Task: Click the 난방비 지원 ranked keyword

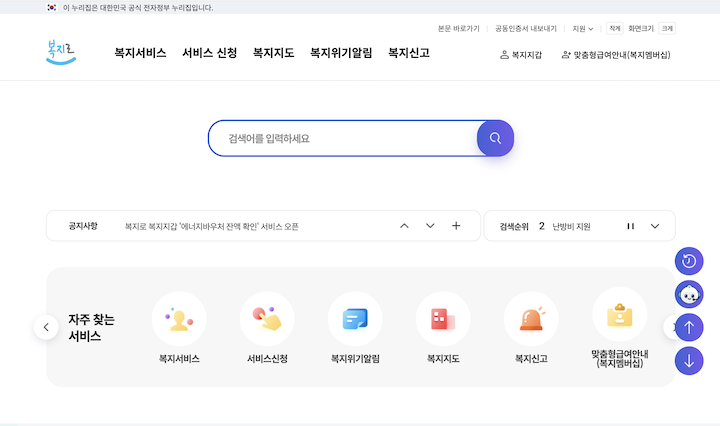Action: pos(571,226)
